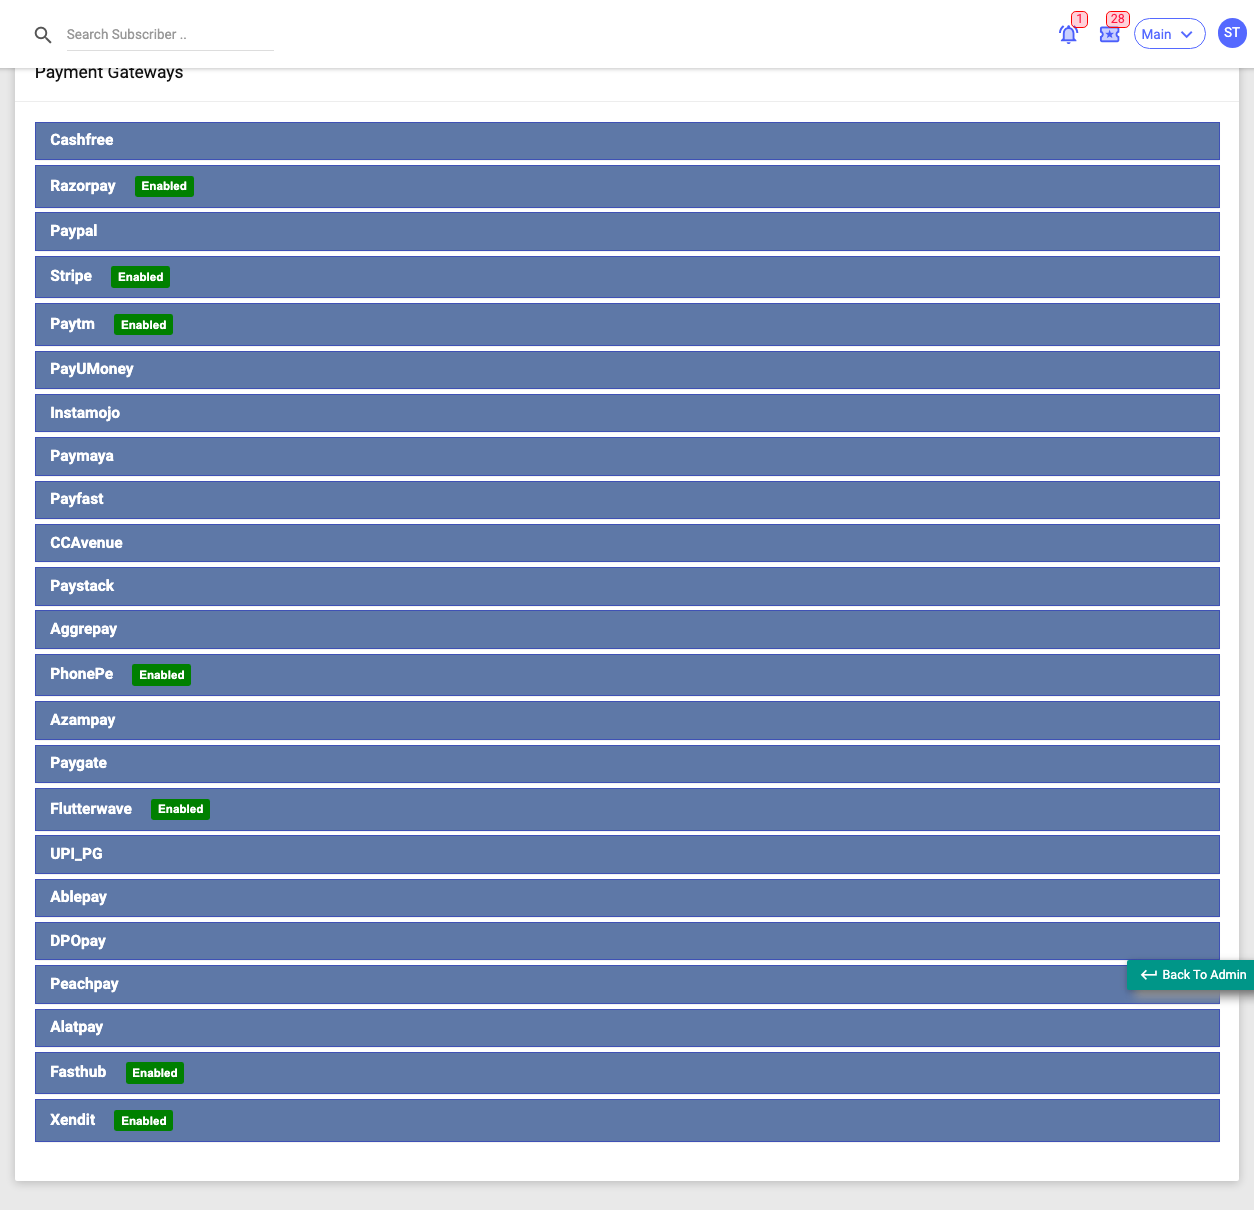1254x1210 pixels.
Task: Expand the Alatpay gateway panel
Action: [627, 1027]
